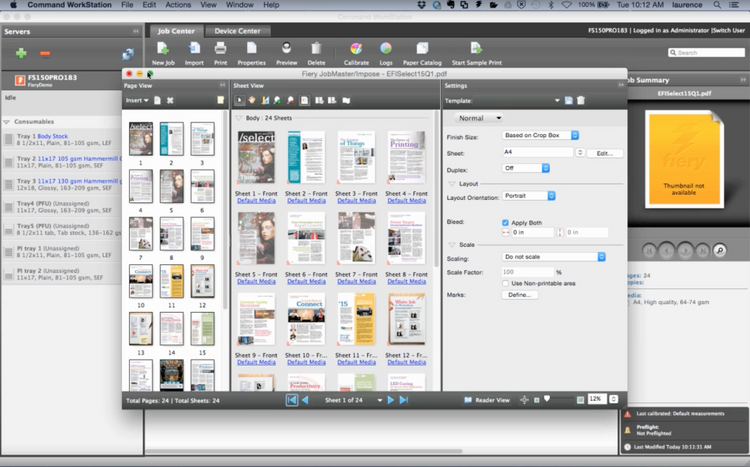
Task: Click the Edit... button beside Sheet
Action: 604,153
